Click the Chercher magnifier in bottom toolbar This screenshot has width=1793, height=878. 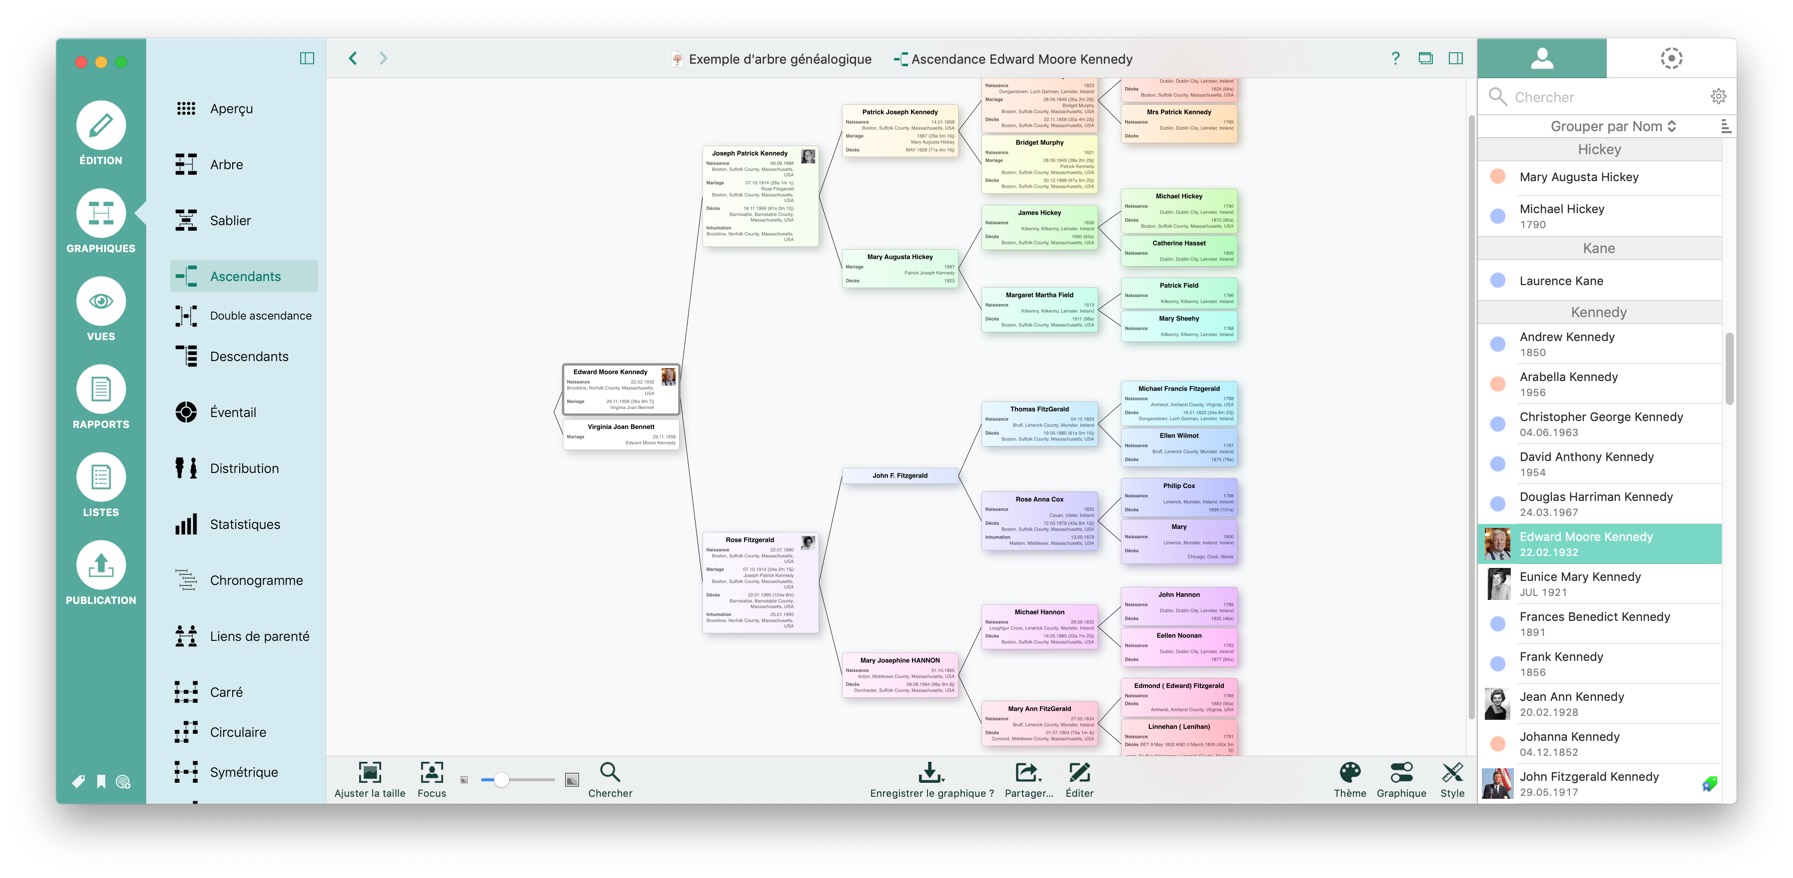coord(610,780)
